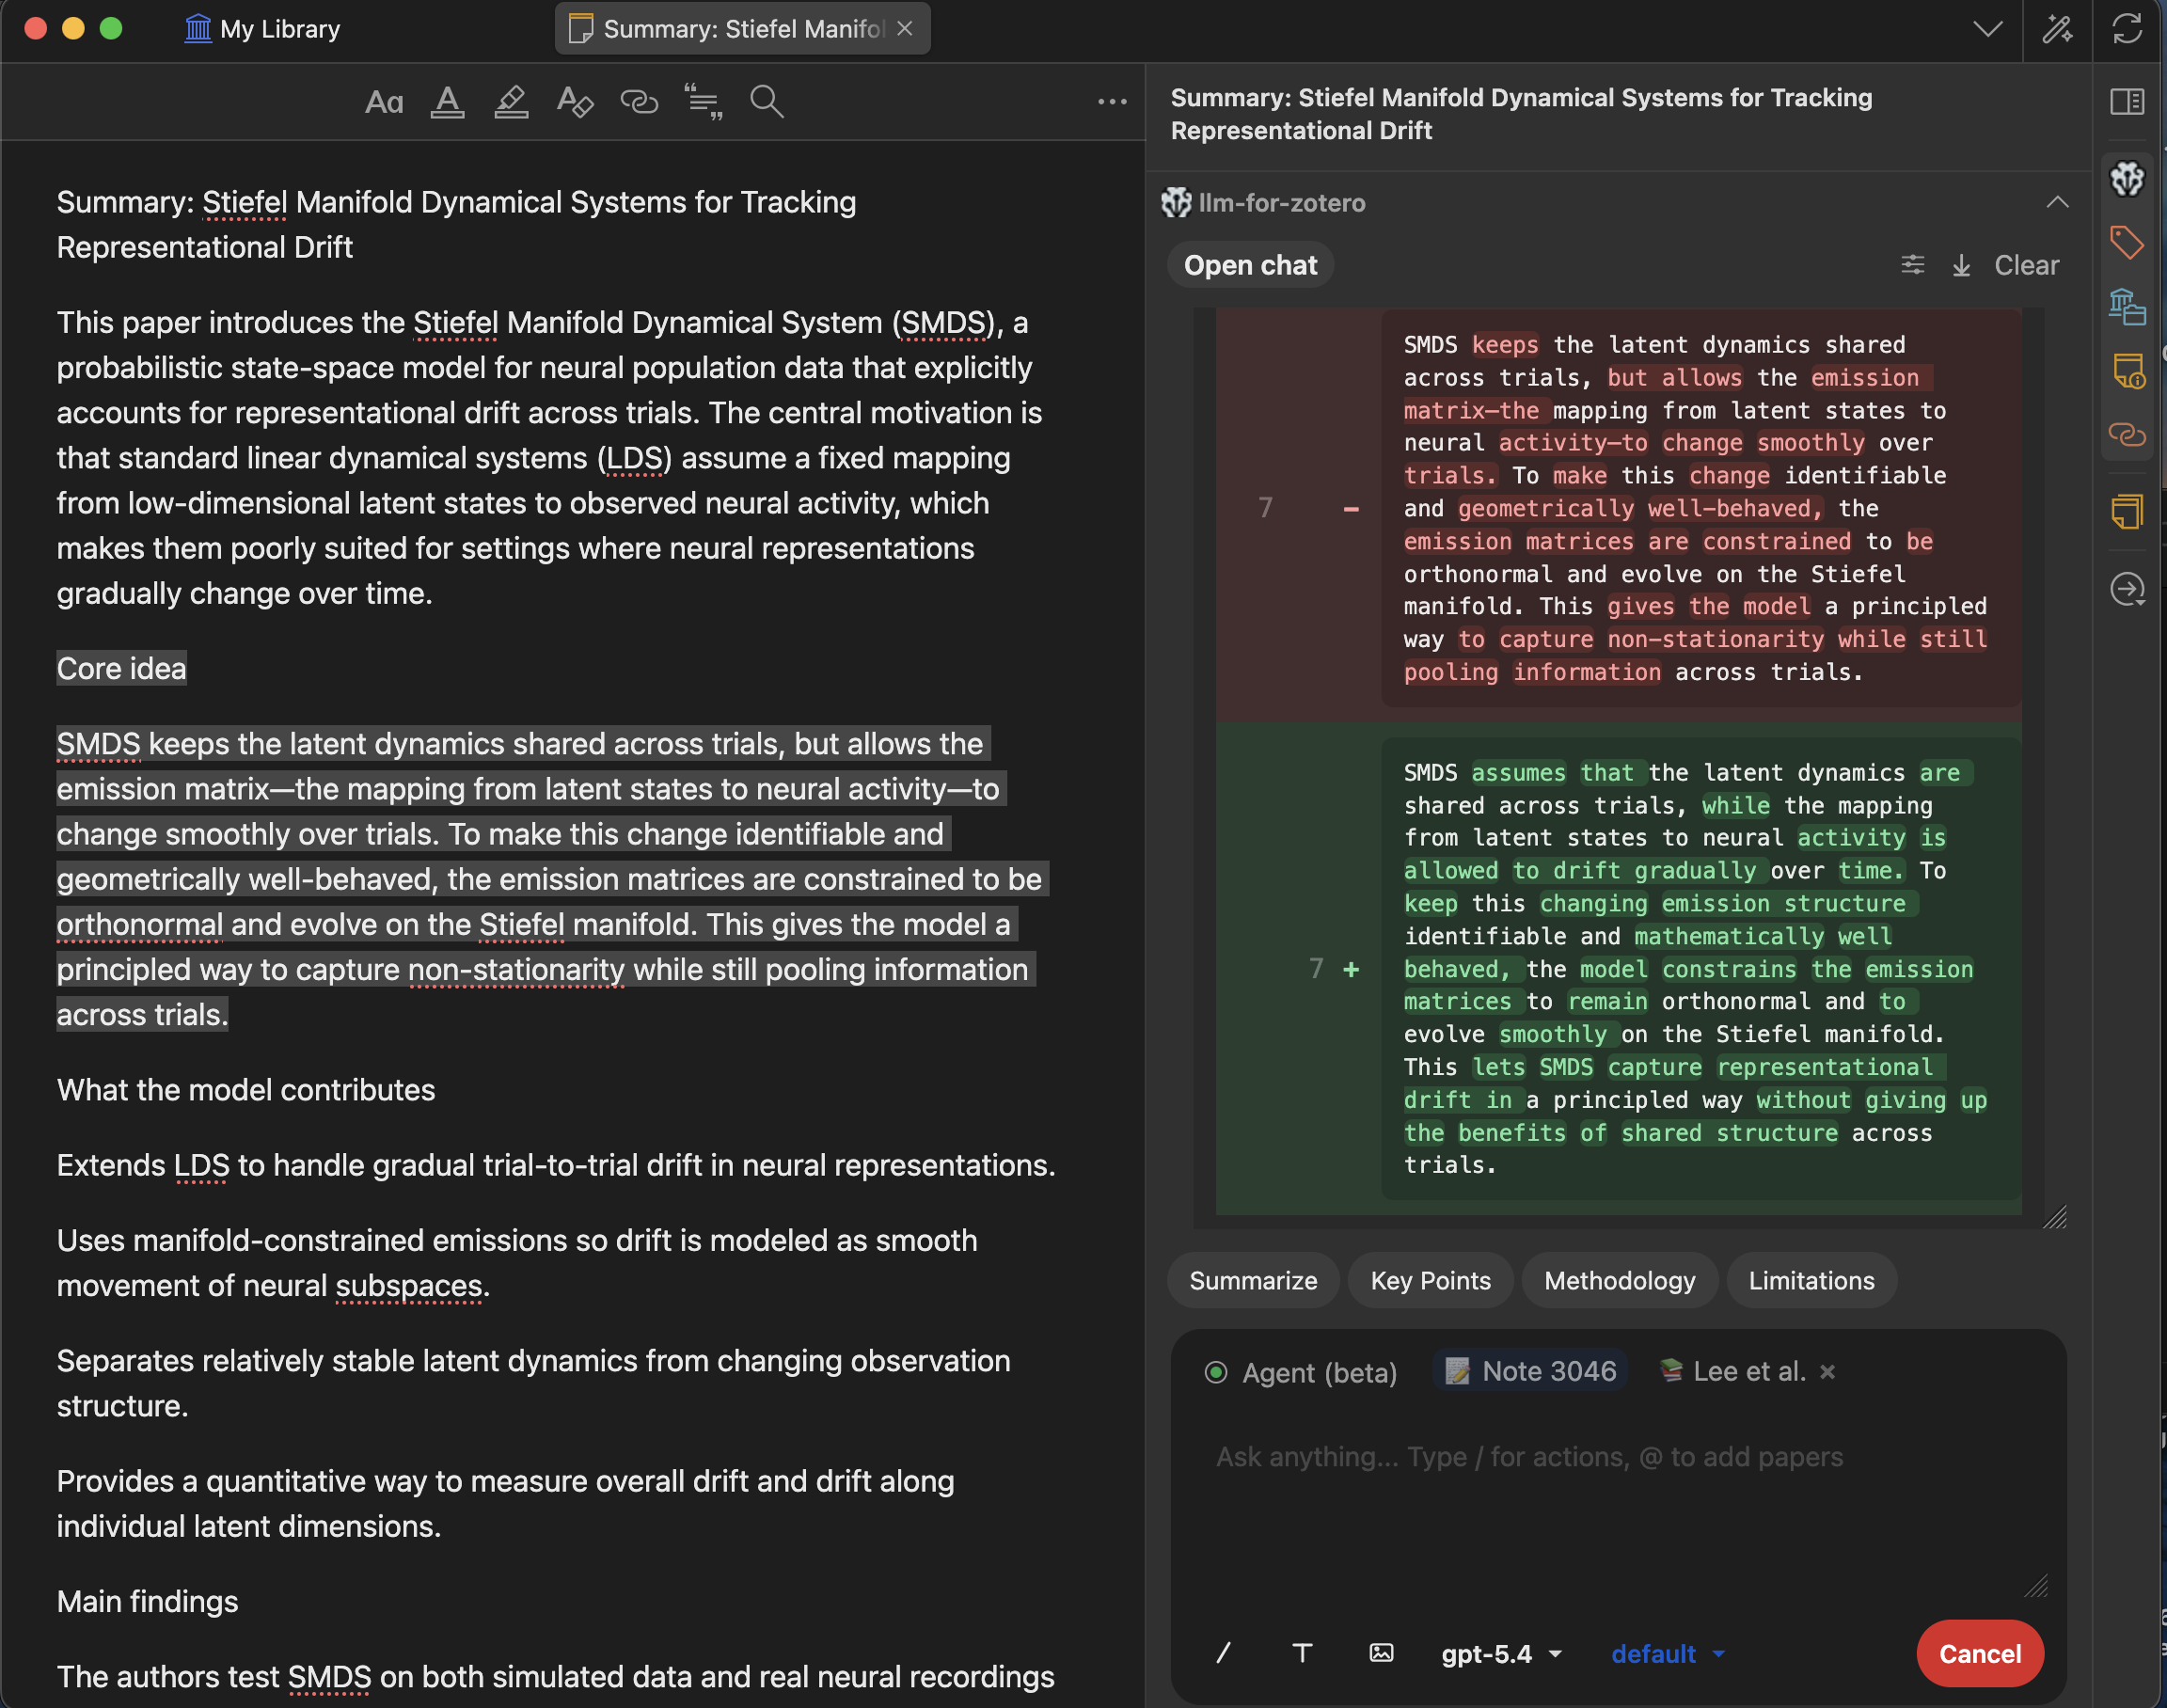Select the Summary: Stiefel Manifold tab
2167x1708 pixels.
click(741, 29)
